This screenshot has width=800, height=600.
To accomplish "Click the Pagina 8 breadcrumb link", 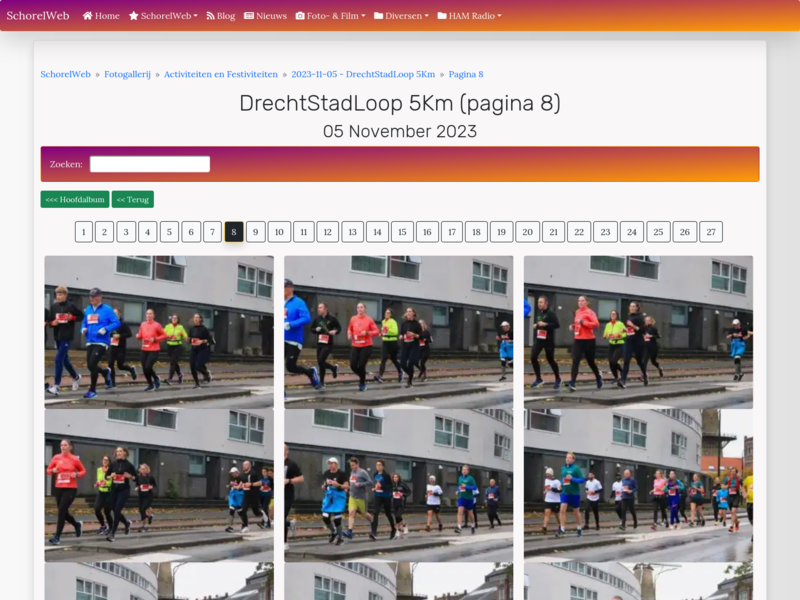I will (466, 74).
